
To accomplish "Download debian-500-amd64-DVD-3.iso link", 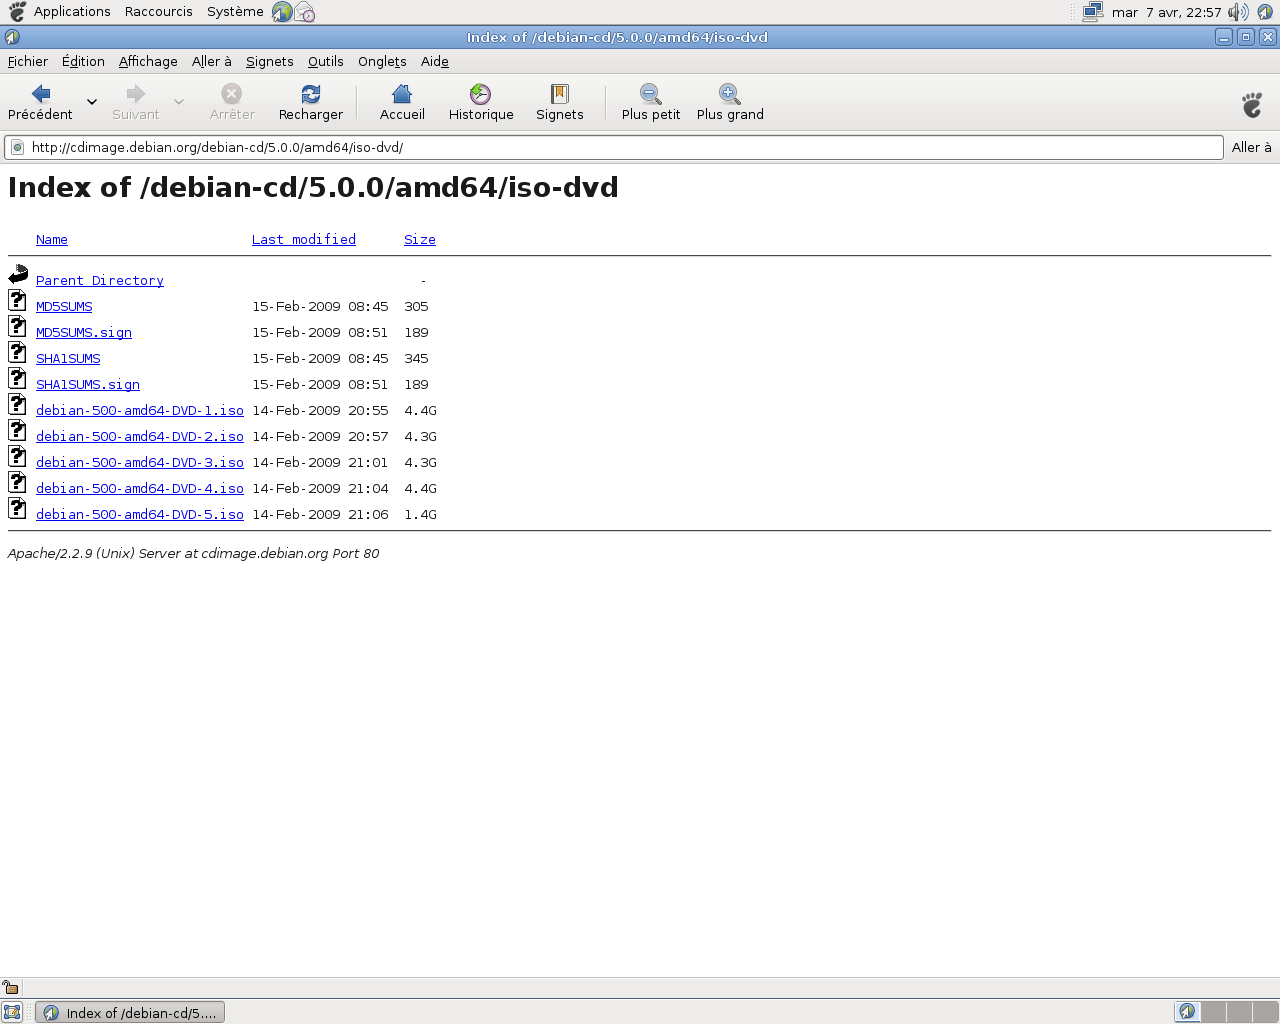I will click(140, 463).
